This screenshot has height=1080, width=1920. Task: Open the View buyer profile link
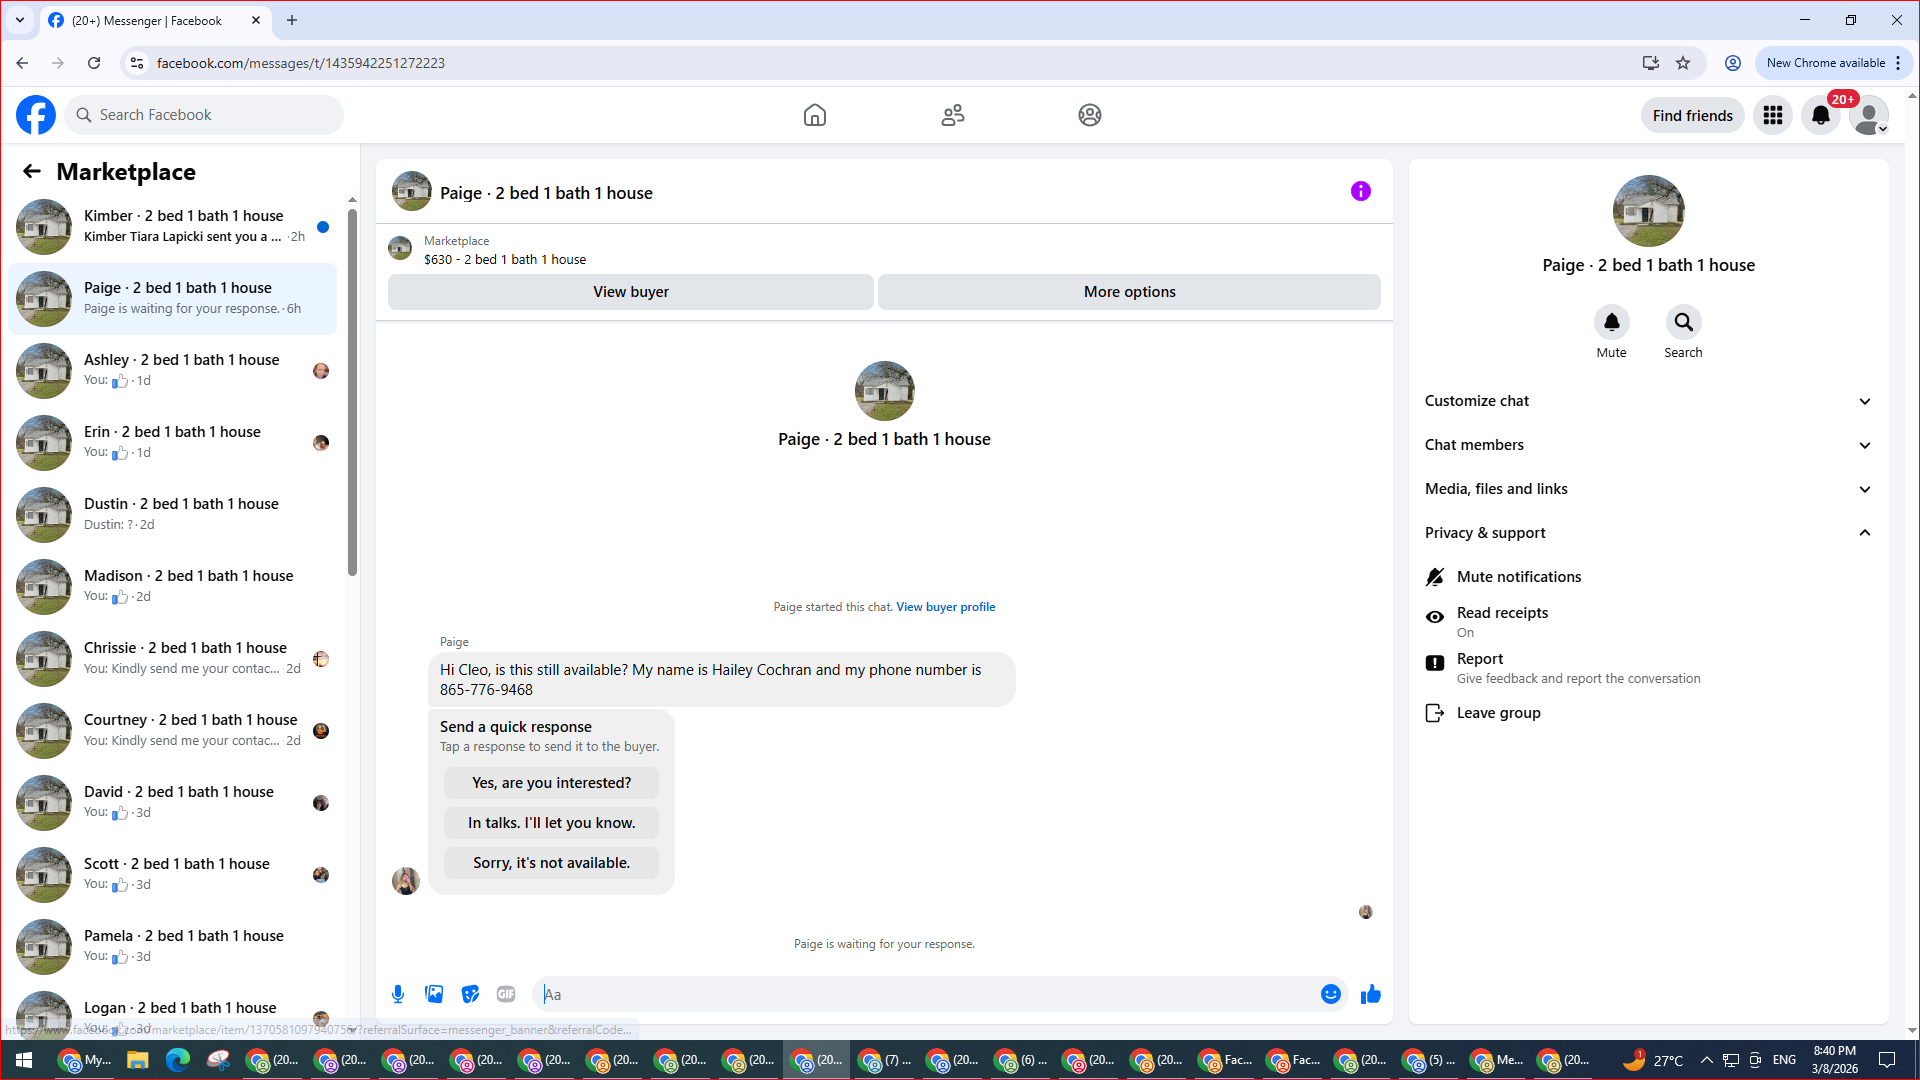tap(945, 607)
